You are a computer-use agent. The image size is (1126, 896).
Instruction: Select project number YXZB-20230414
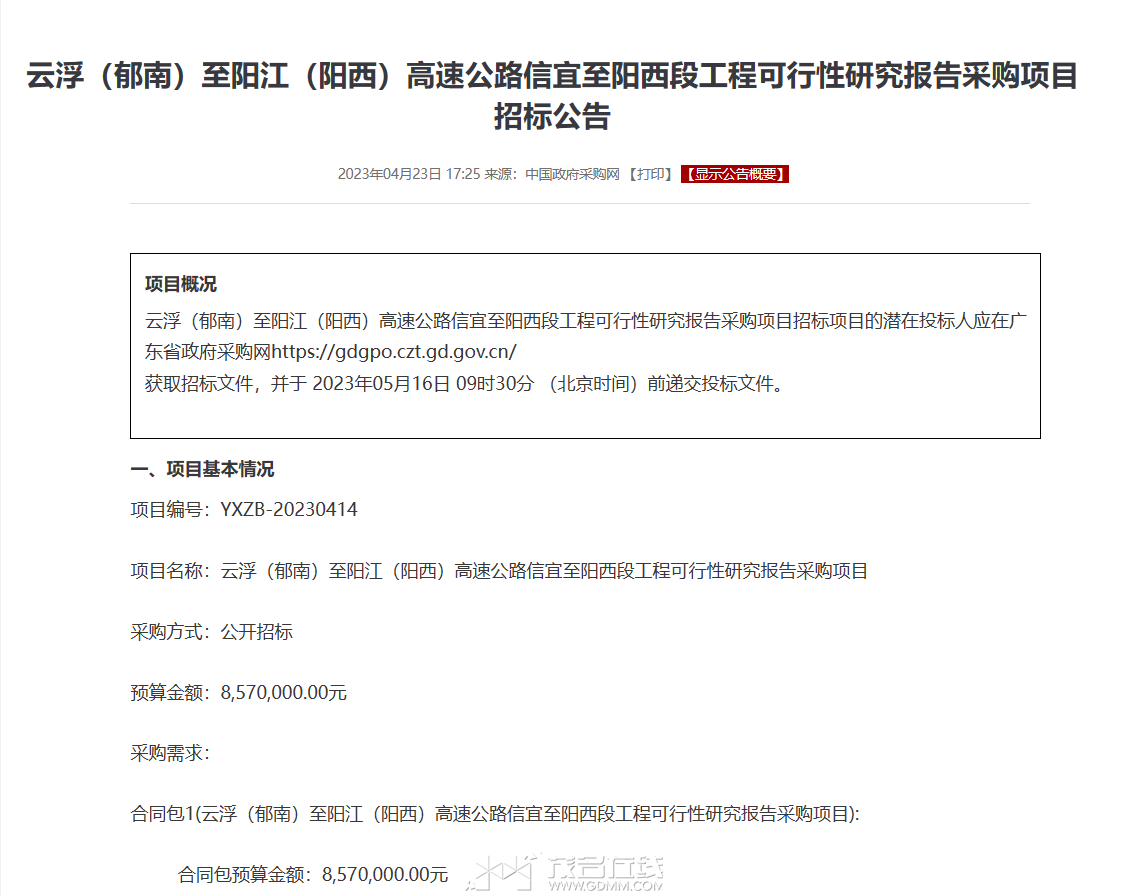point(289,510)
